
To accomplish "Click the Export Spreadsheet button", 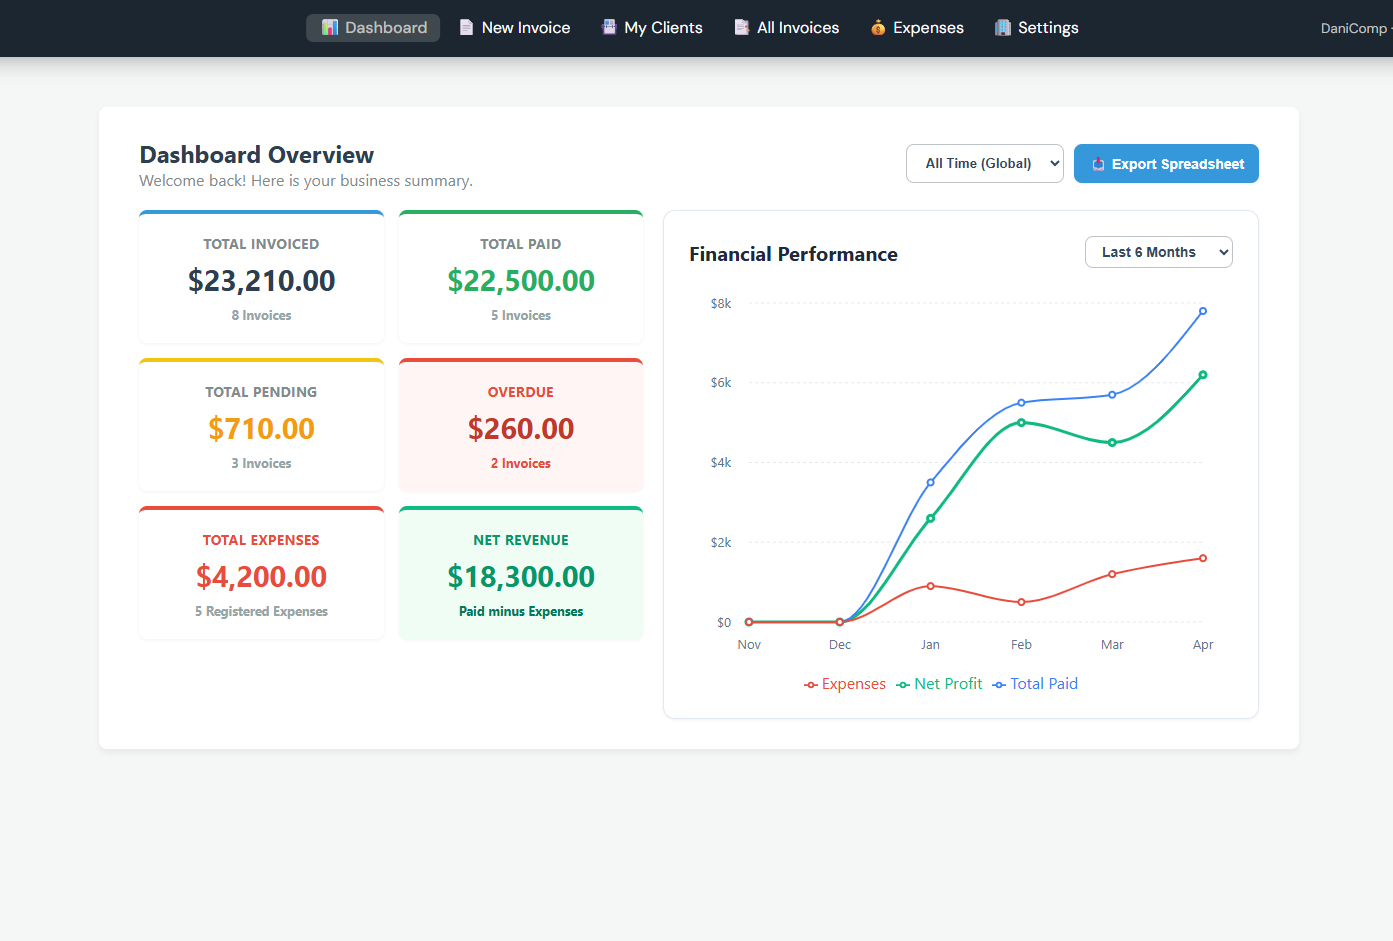I will click(x=1166, y=163).
